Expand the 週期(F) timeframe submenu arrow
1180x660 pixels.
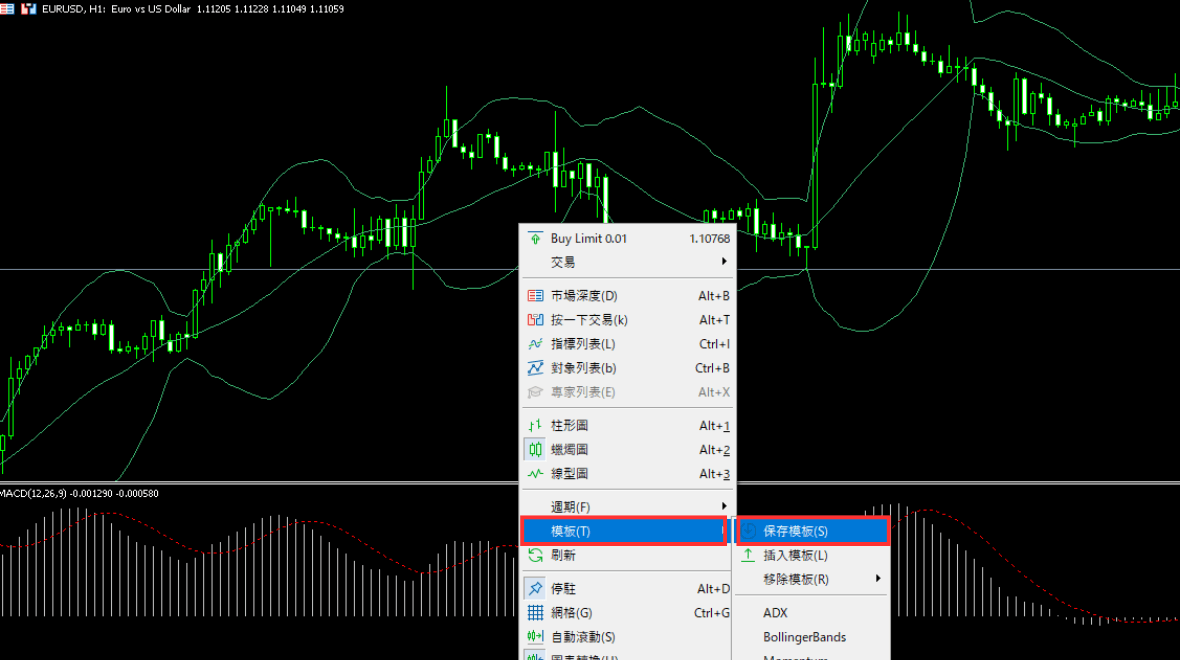click(x=724, y=506)
